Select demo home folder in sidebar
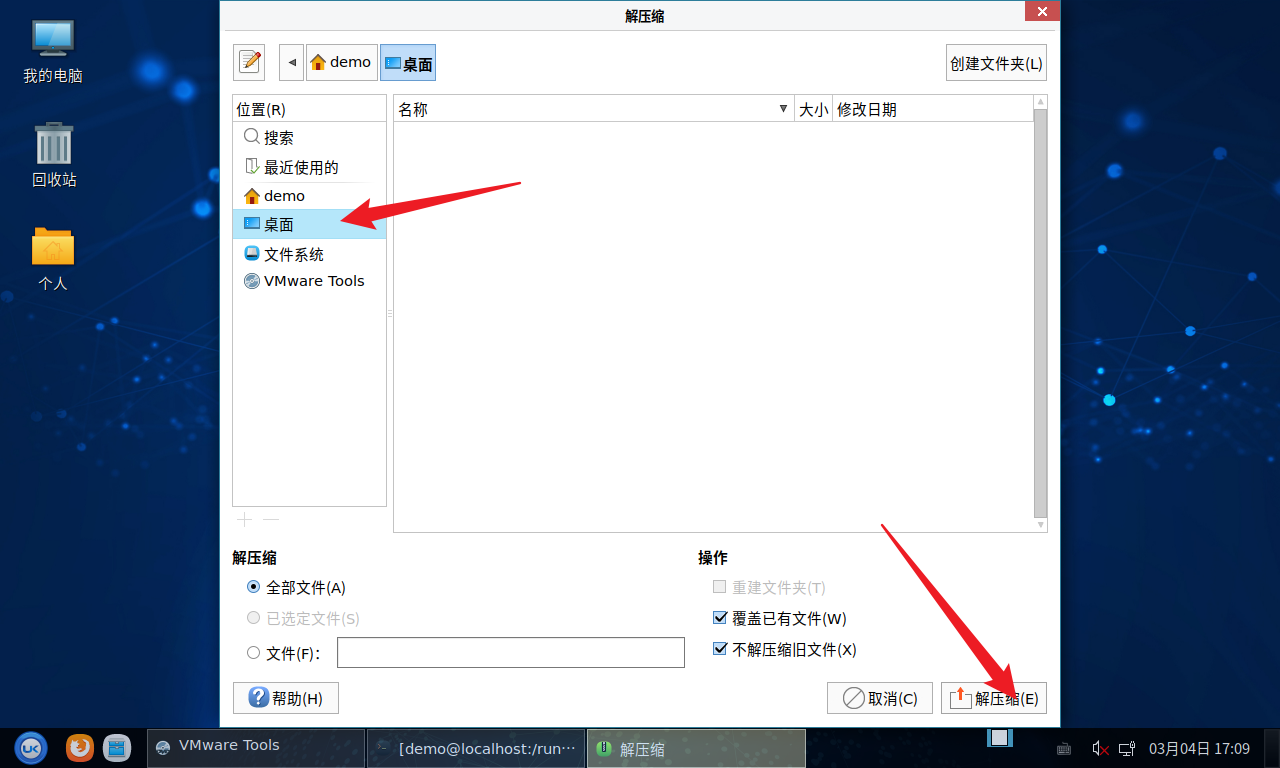 [x=309, y=196]
